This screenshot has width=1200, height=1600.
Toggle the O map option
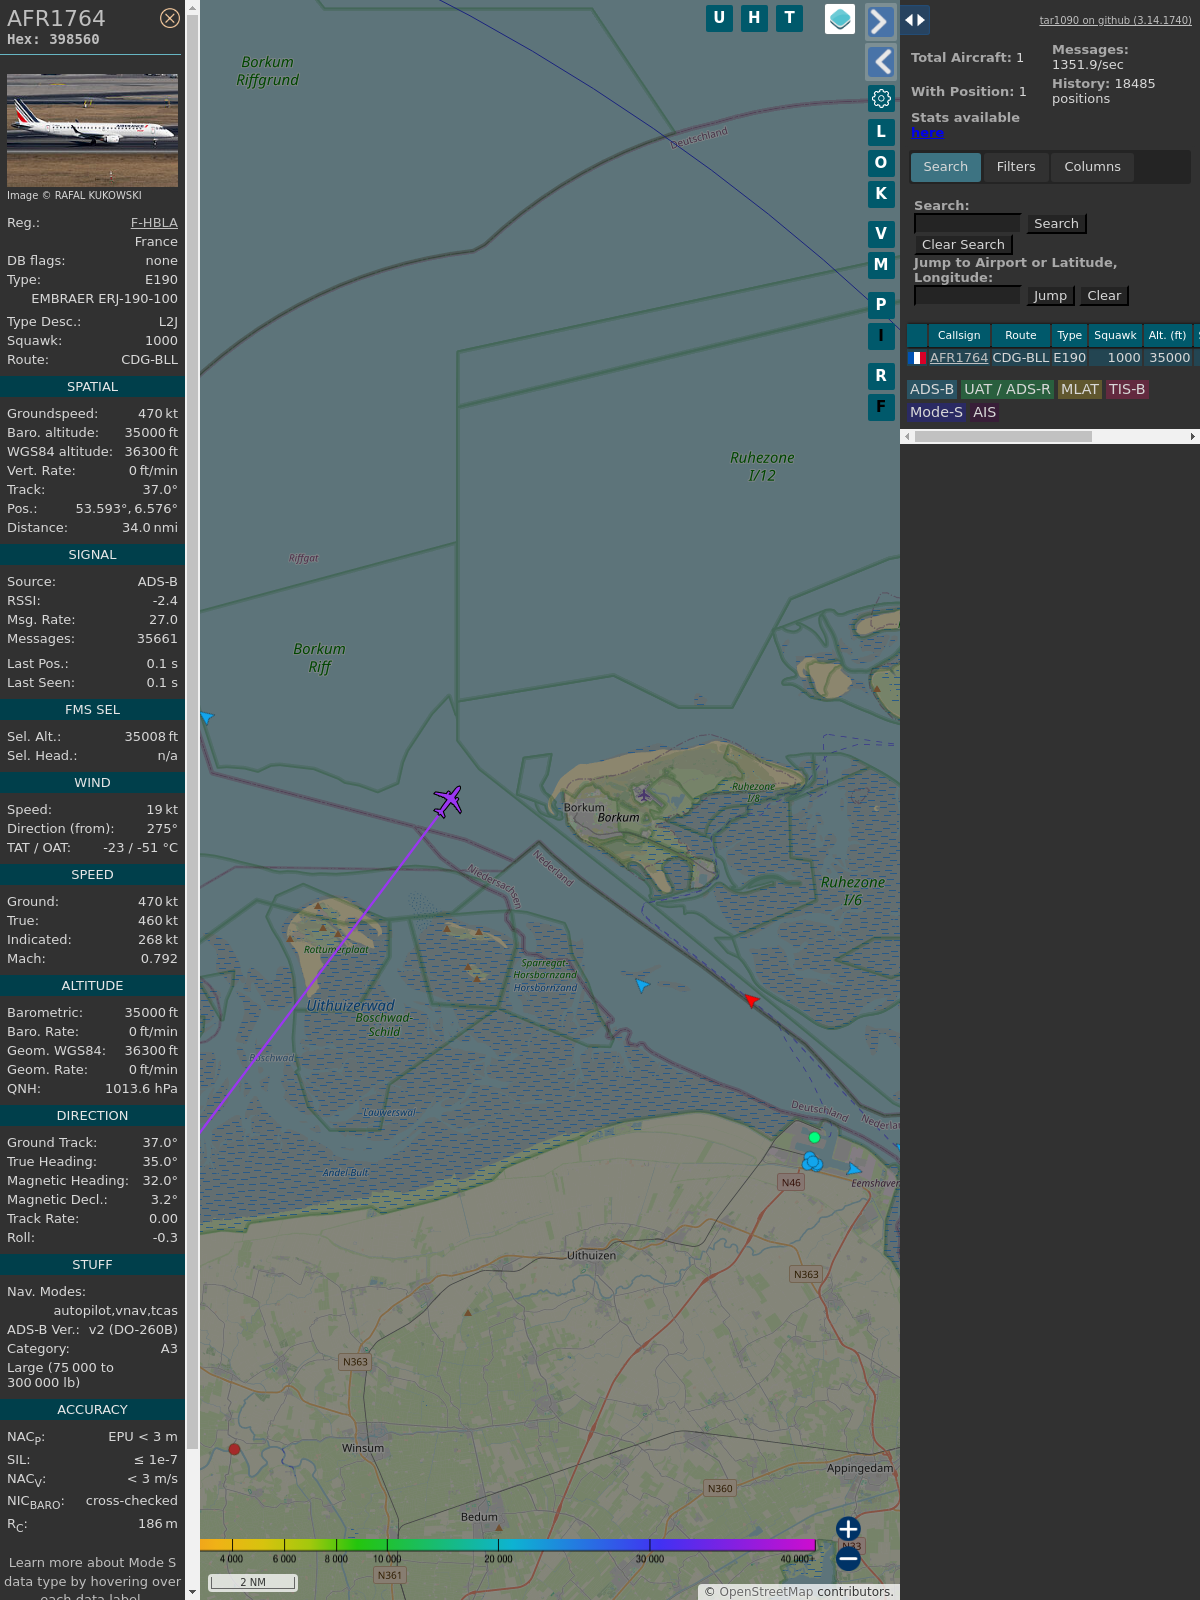tap(881, 162)
